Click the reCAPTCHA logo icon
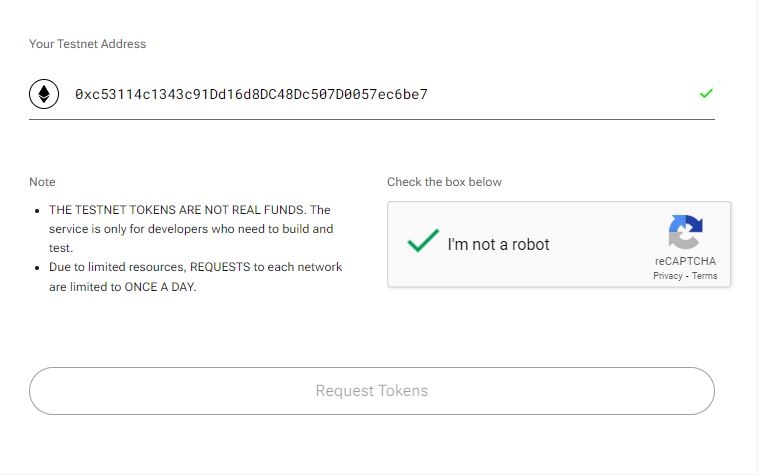This screenshot has height=475, width=758. coord(685,233)
